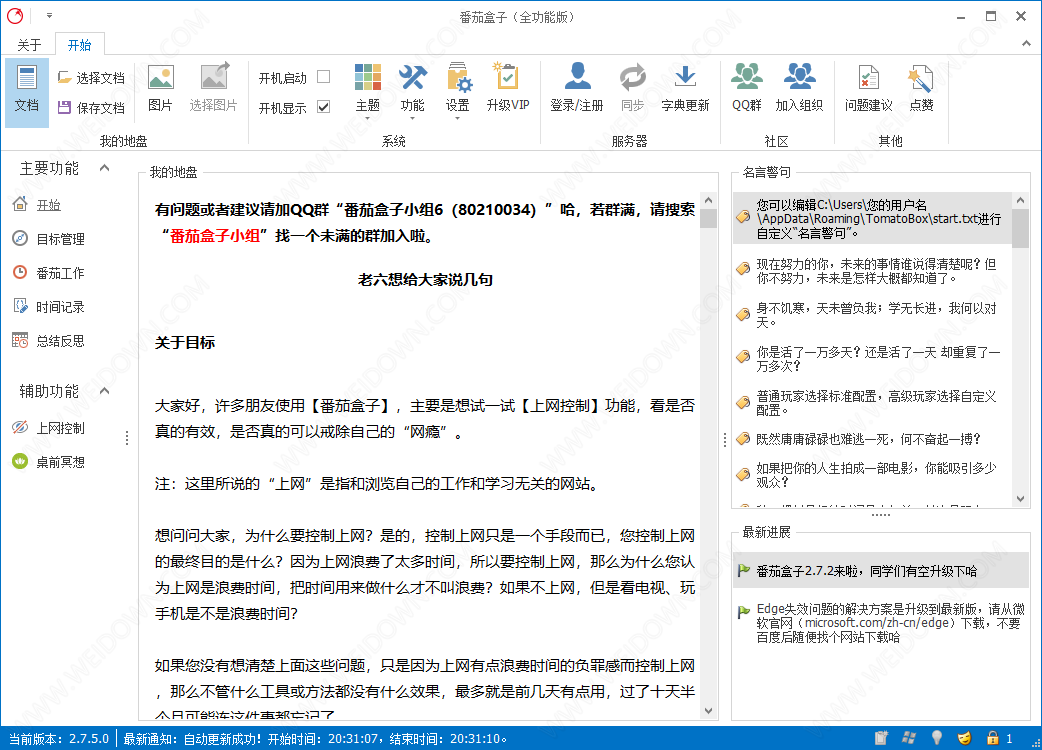Click the smiling mask icon in status bar
This screenshot has height=750, width=1042.
coord(964,737)
